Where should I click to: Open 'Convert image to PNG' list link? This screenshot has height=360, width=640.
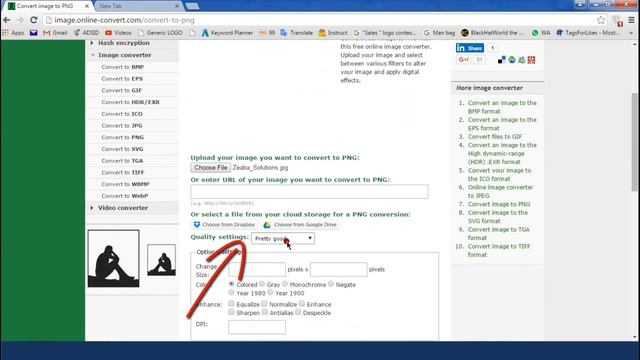(x=499, y=204)
